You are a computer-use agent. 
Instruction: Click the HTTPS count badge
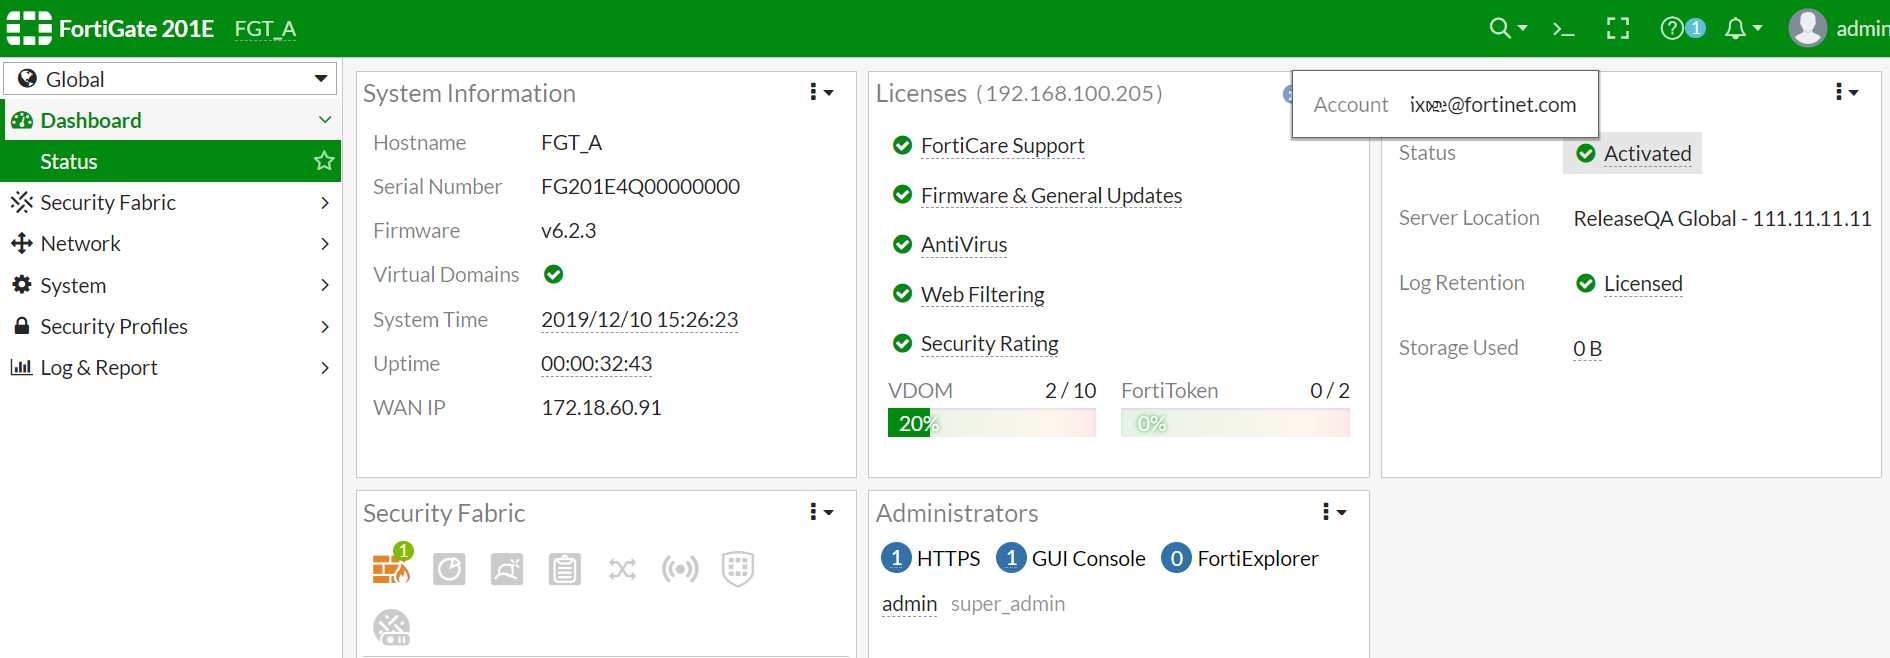(x=896, y=558)
